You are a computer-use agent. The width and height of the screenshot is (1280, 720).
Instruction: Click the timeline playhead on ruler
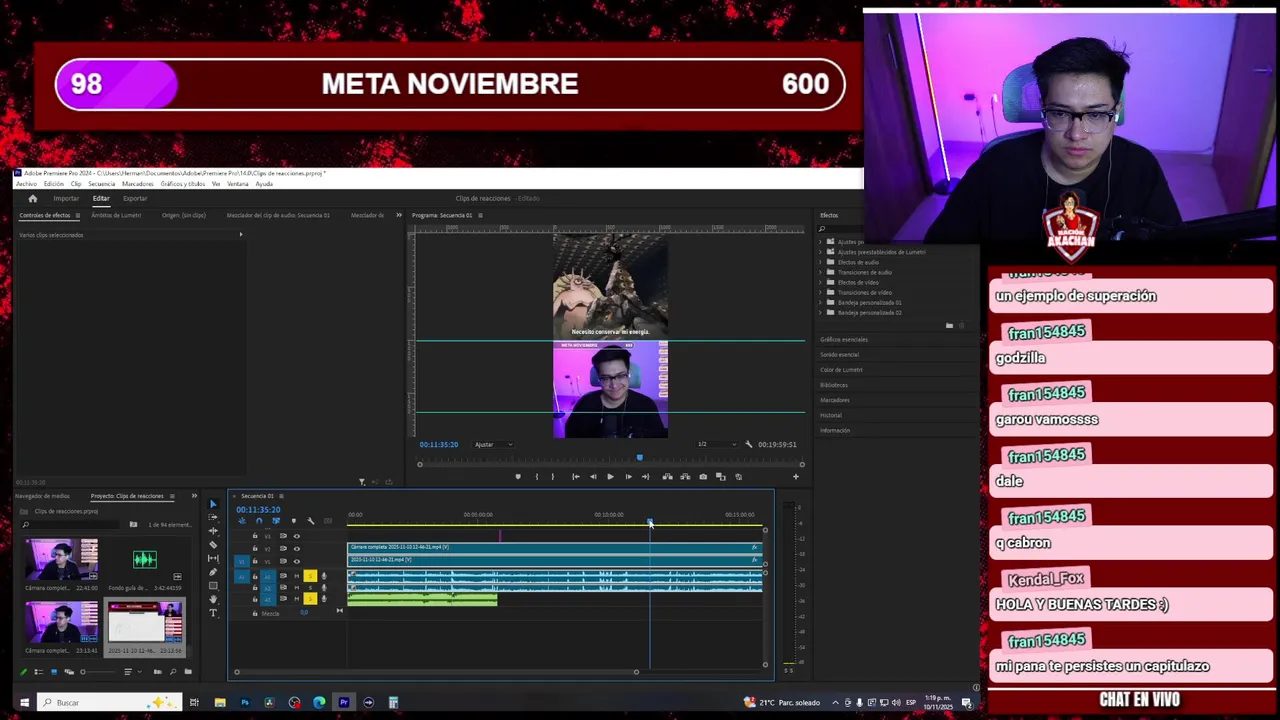(x=650, y=523)
